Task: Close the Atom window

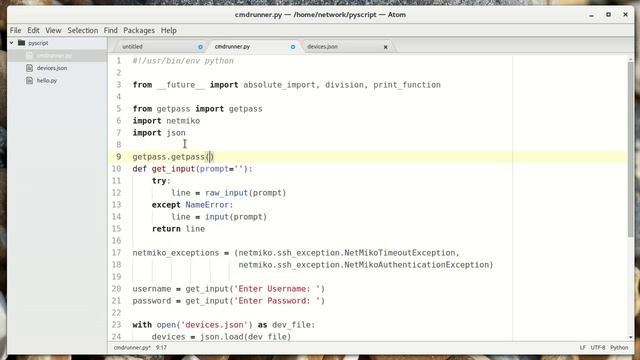Action: [625, 15]
